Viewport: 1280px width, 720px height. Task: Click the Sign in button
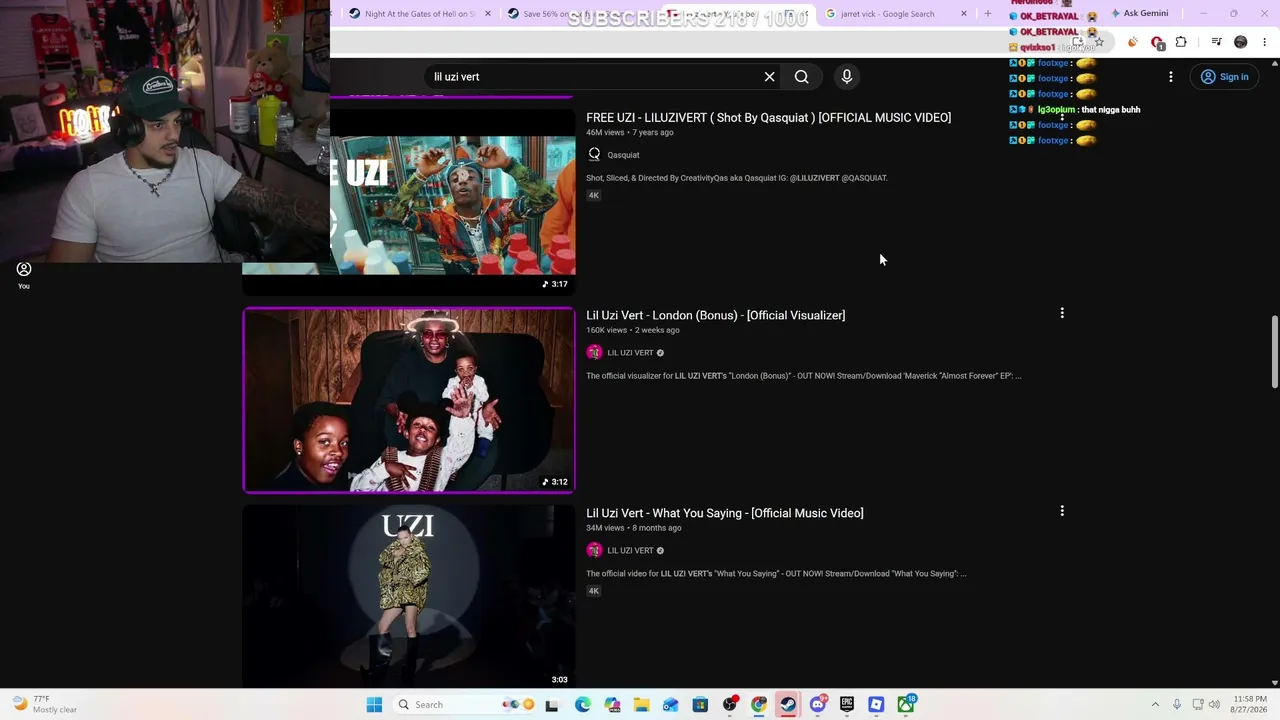pos(1225,77)
